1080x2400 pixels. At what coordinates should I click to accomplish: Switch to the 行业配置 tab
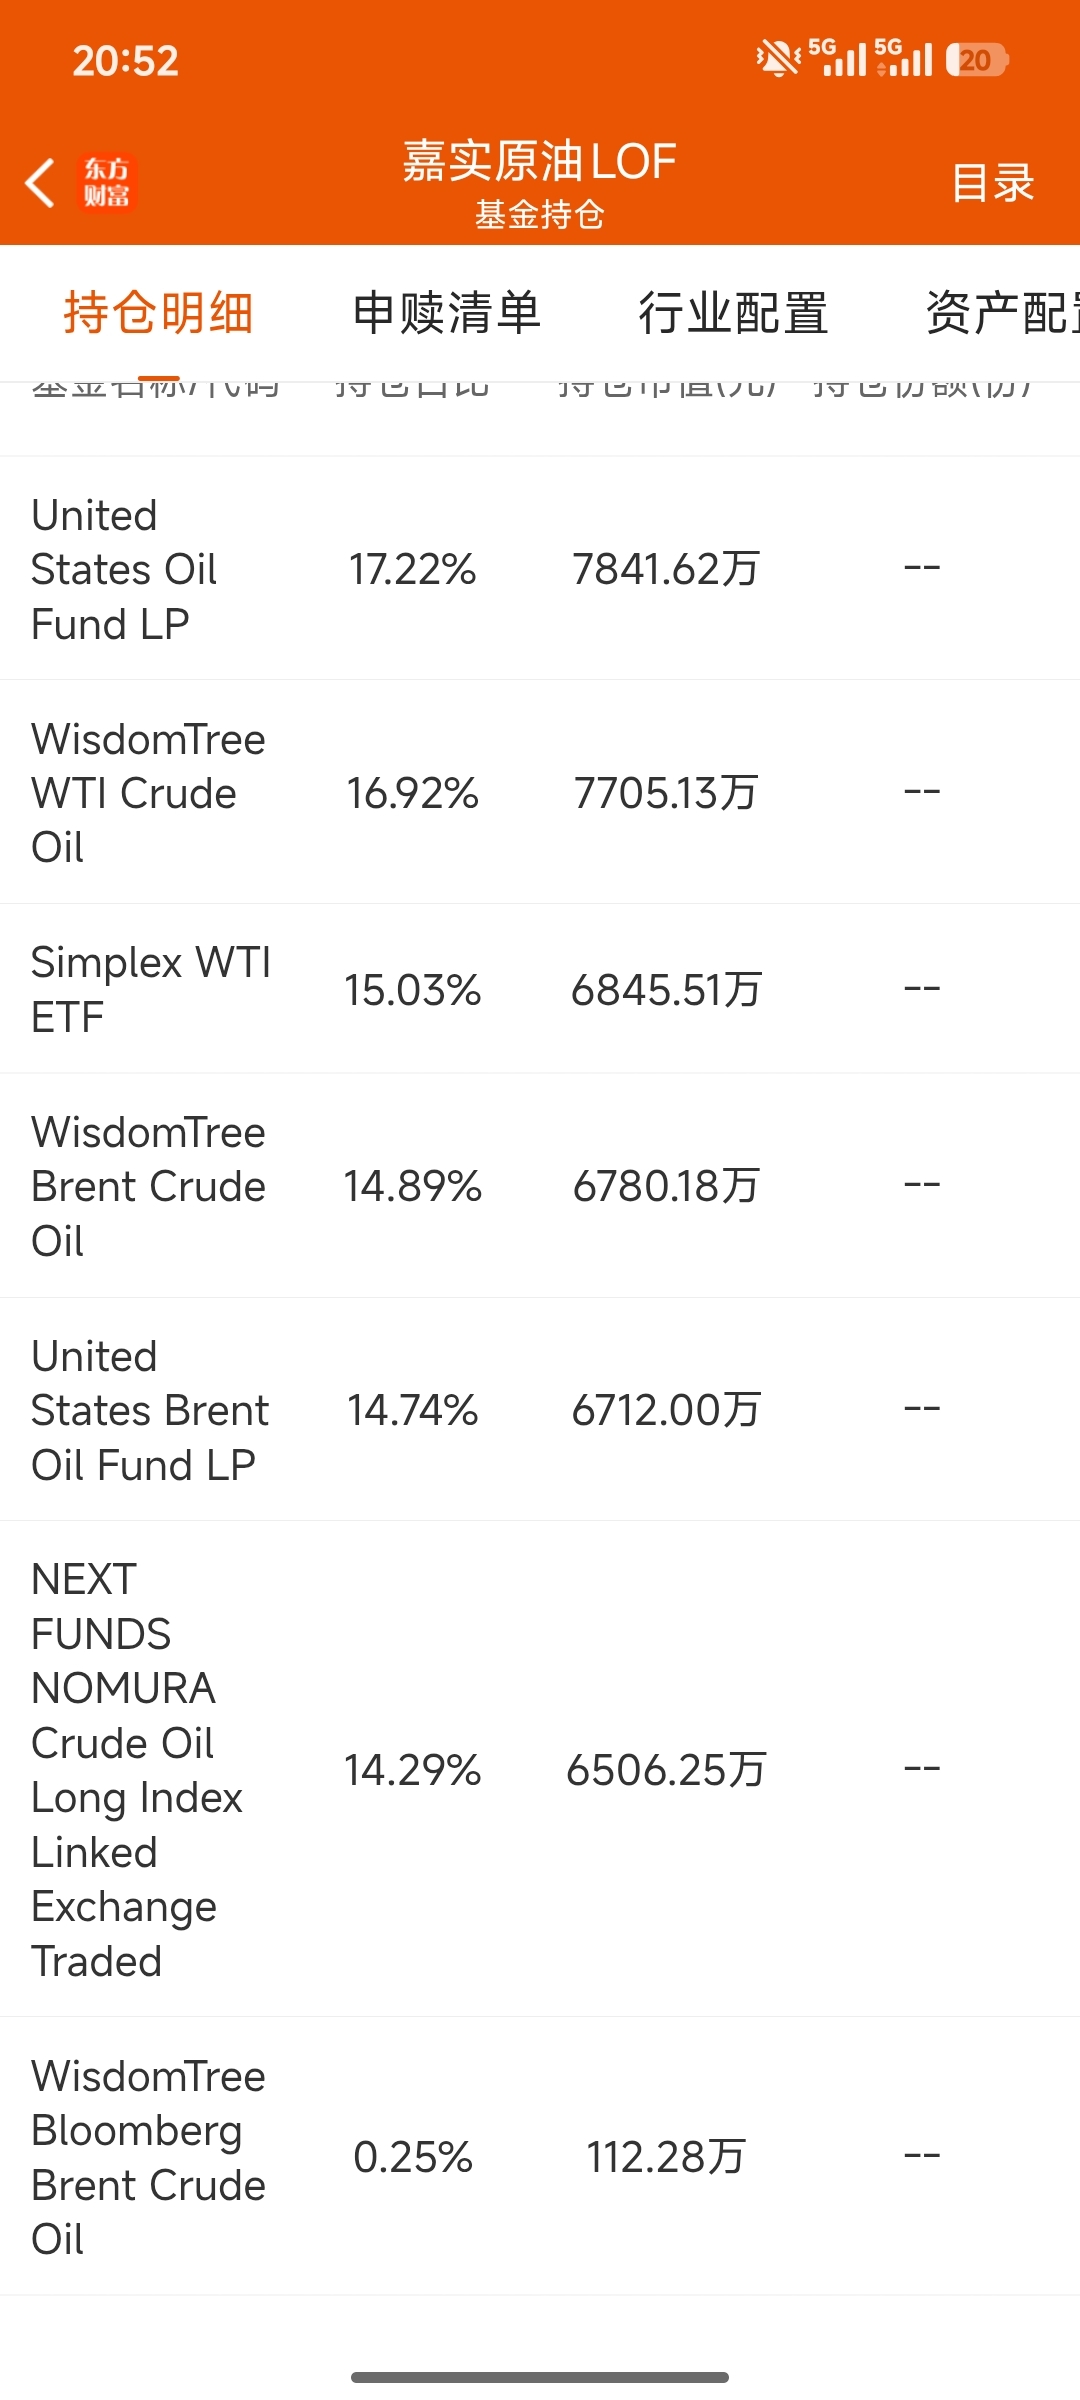[733, 313]
